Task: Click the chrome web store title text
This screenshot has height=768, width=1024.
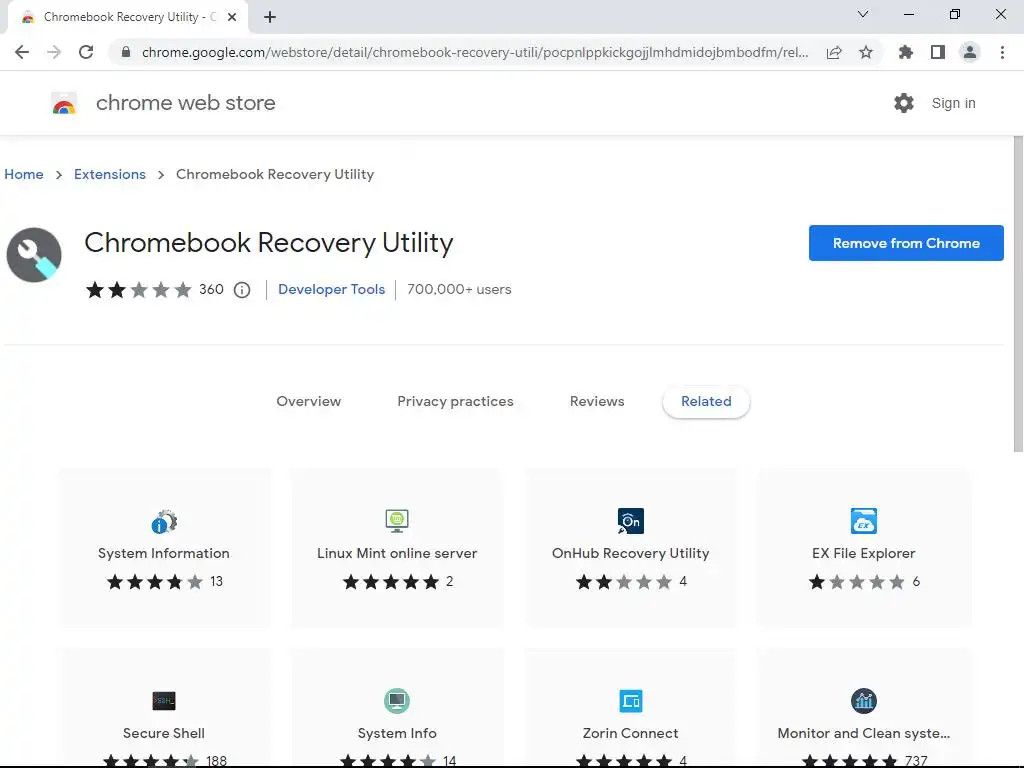Action: point(185,103)
